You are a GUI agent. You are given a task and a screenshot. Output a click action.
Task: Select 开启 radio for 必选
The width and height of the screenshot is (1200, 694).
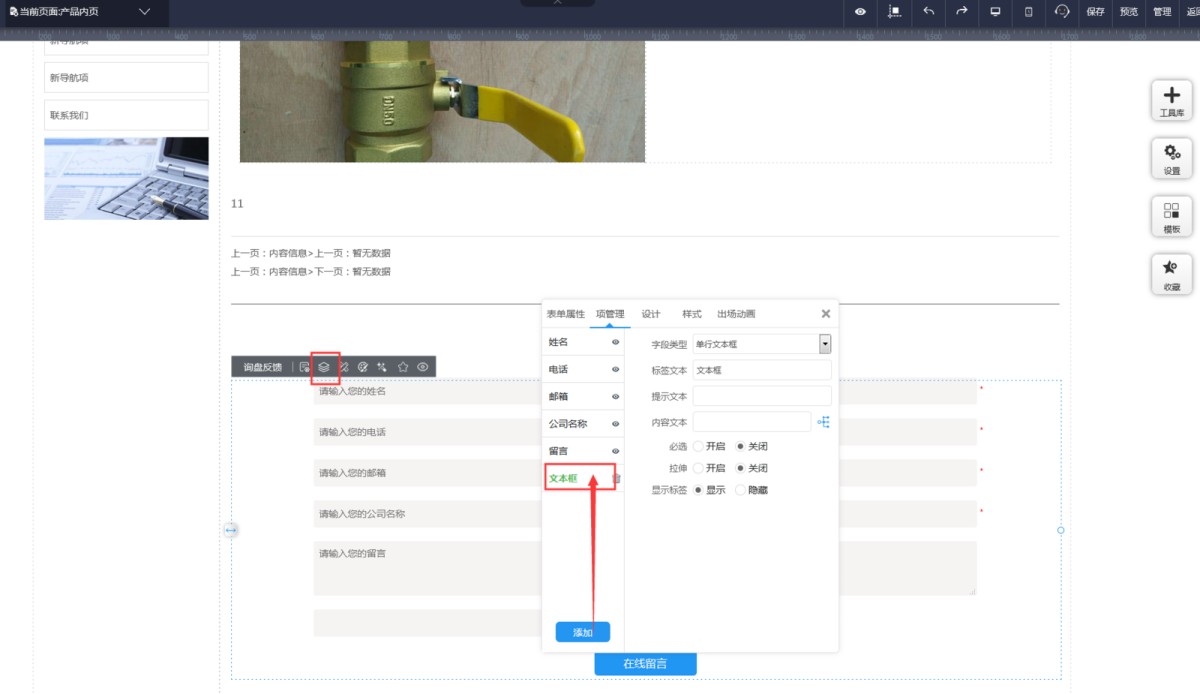pyautogui.click(x=698, y=446)
